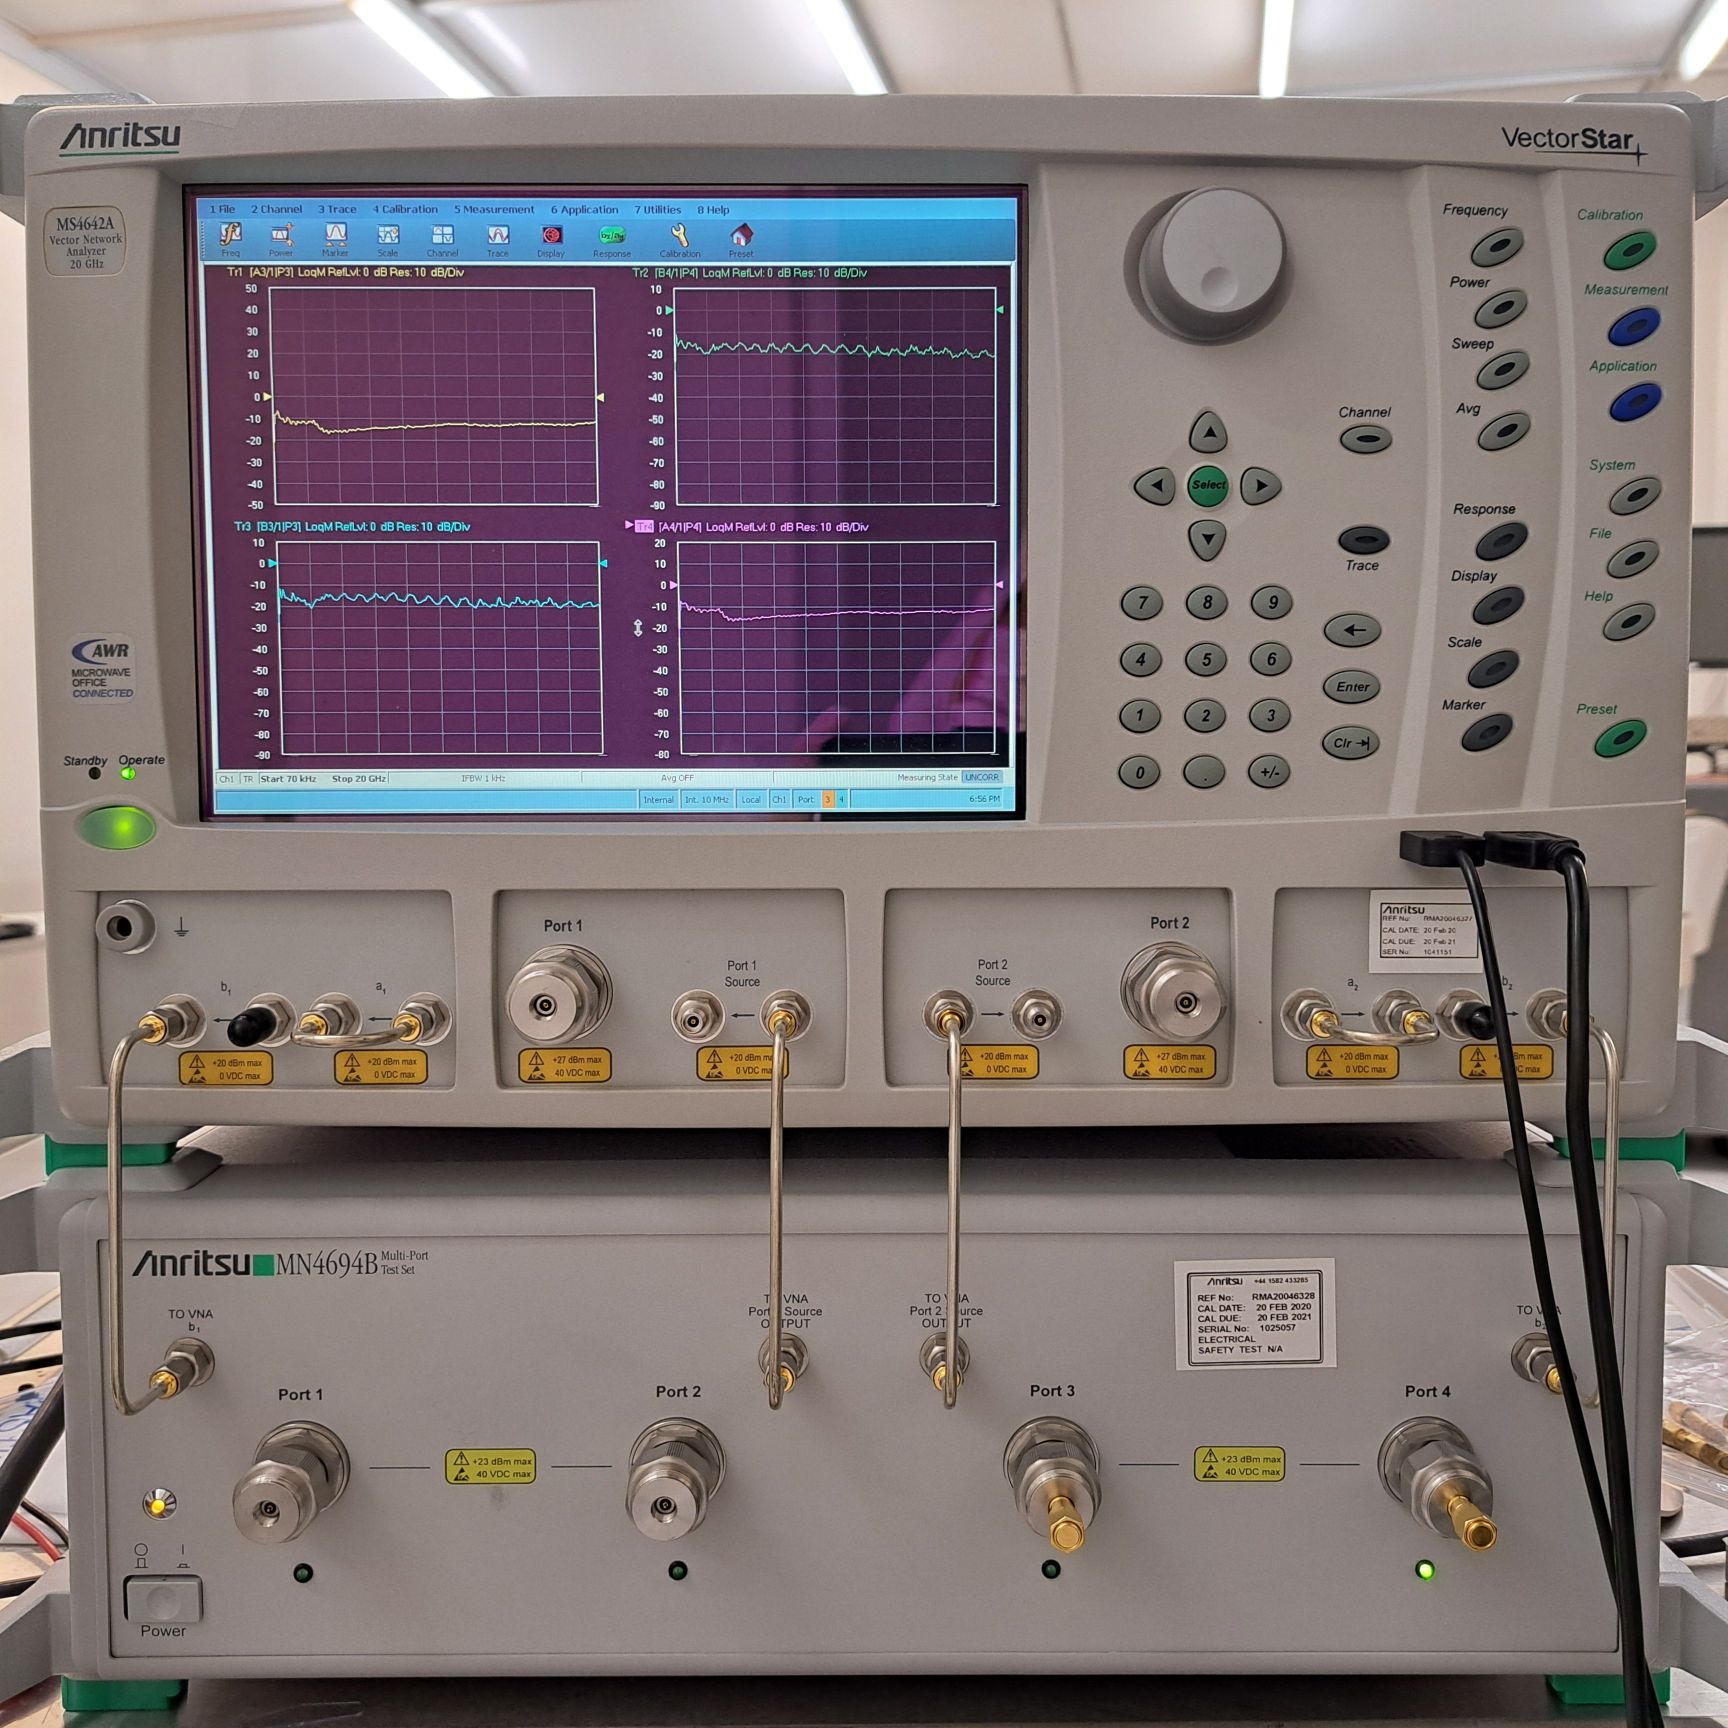Click the Calibration wrench toolbar icon
Viewport: 1728px width, 1728px height.
tap(680, 239)
